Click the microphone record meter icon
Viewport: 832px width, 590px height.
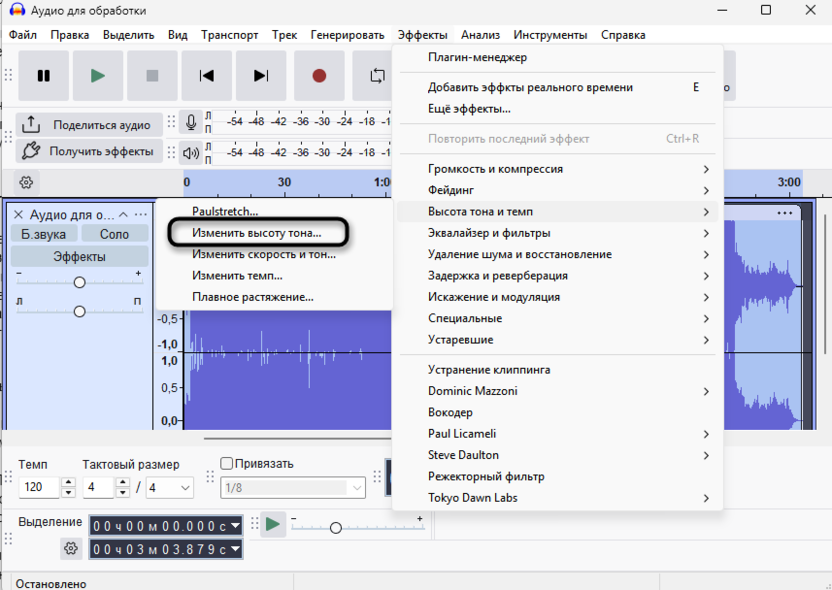(191, 123)
